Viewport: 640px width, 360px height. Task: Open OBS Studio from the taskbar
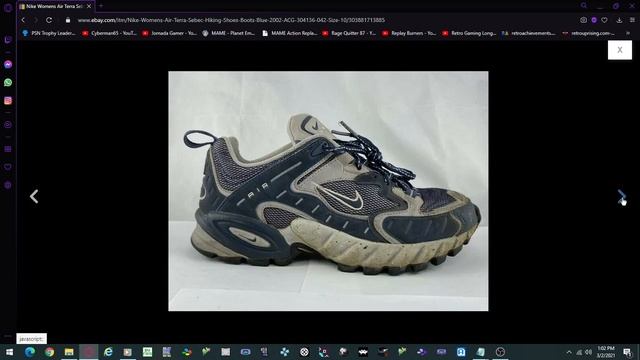coord(500,352)
